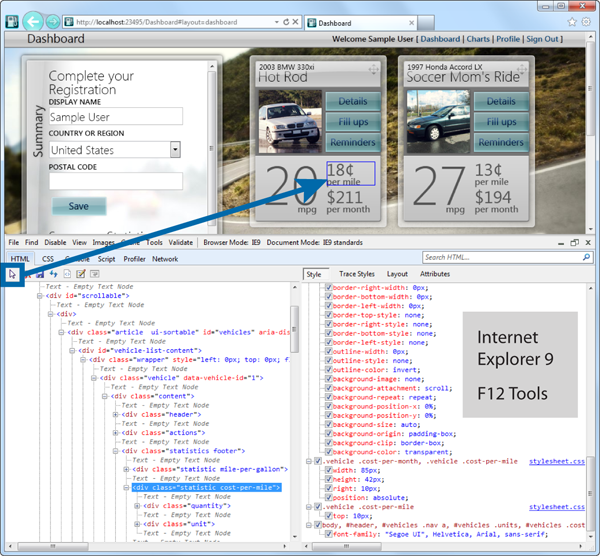The width and height of the screenshot is (600, 556).
Task: Activate the Select element by click tool
Action: (x=13, y=274)
